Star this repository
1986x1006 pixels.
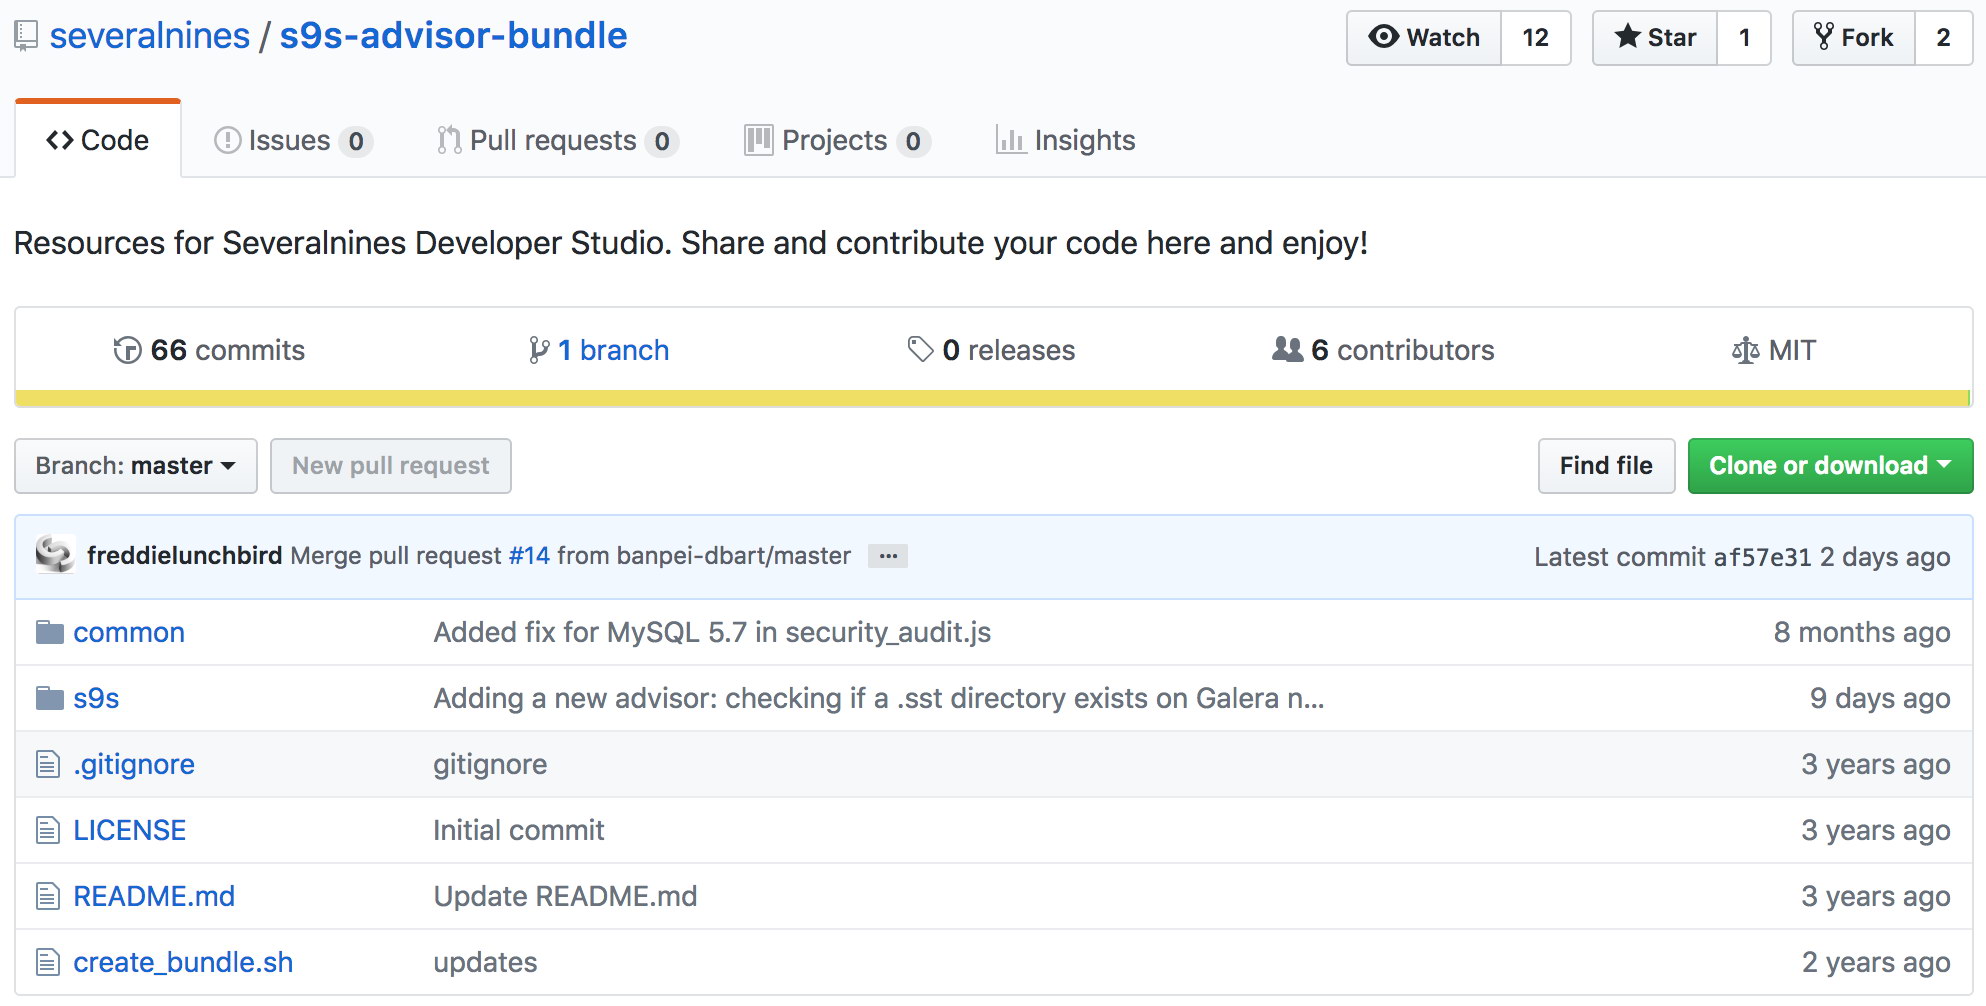click(x=1655, y=38)
